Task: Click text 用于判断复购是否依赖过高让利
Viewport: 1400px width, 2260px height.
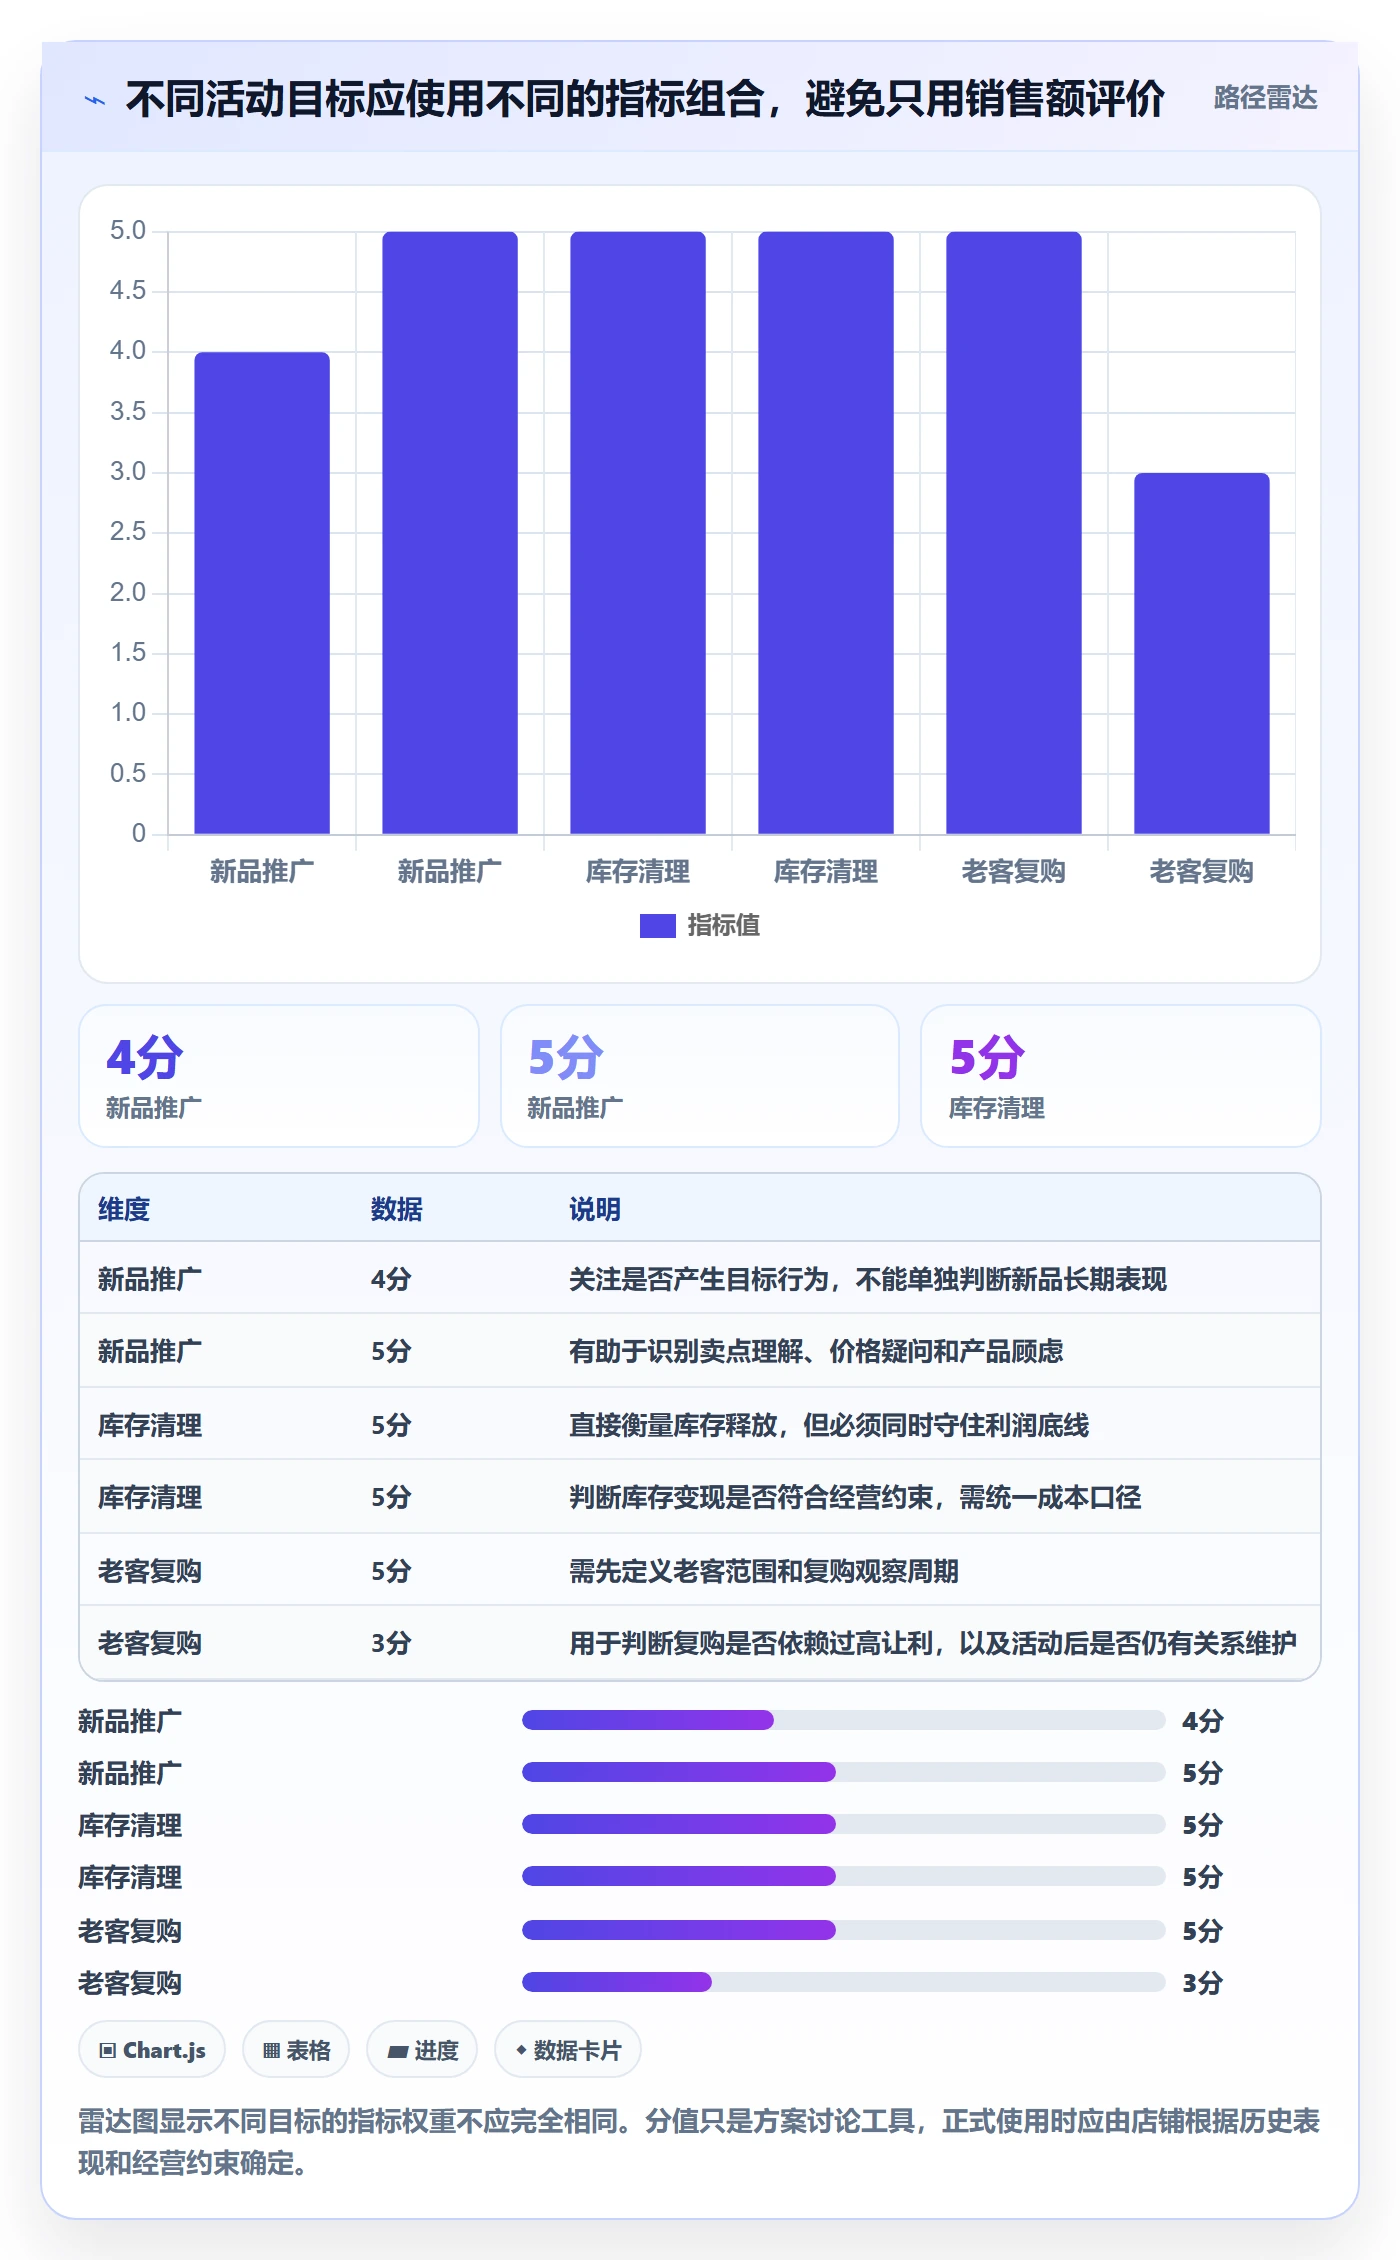Action: click(751, 1643)
